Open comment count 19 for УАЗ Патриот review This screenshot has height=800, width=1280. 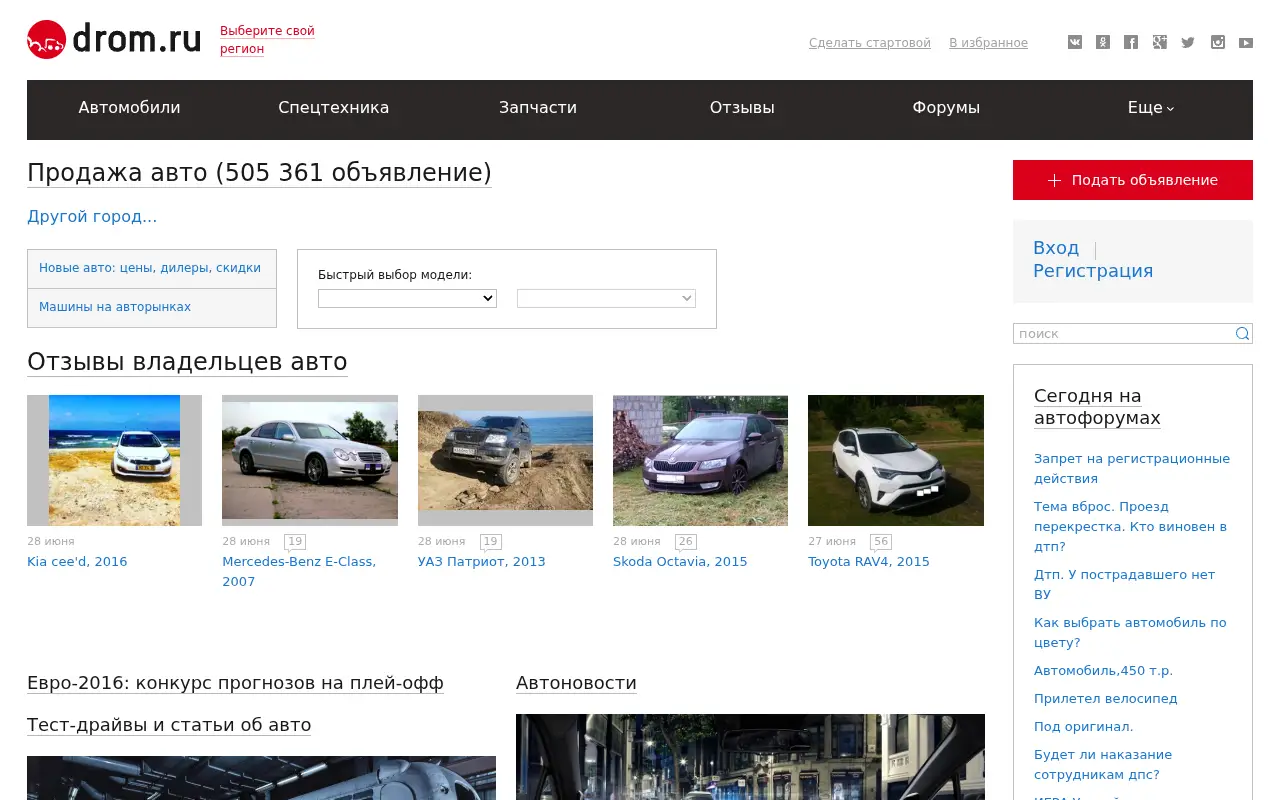click(490, 542)
